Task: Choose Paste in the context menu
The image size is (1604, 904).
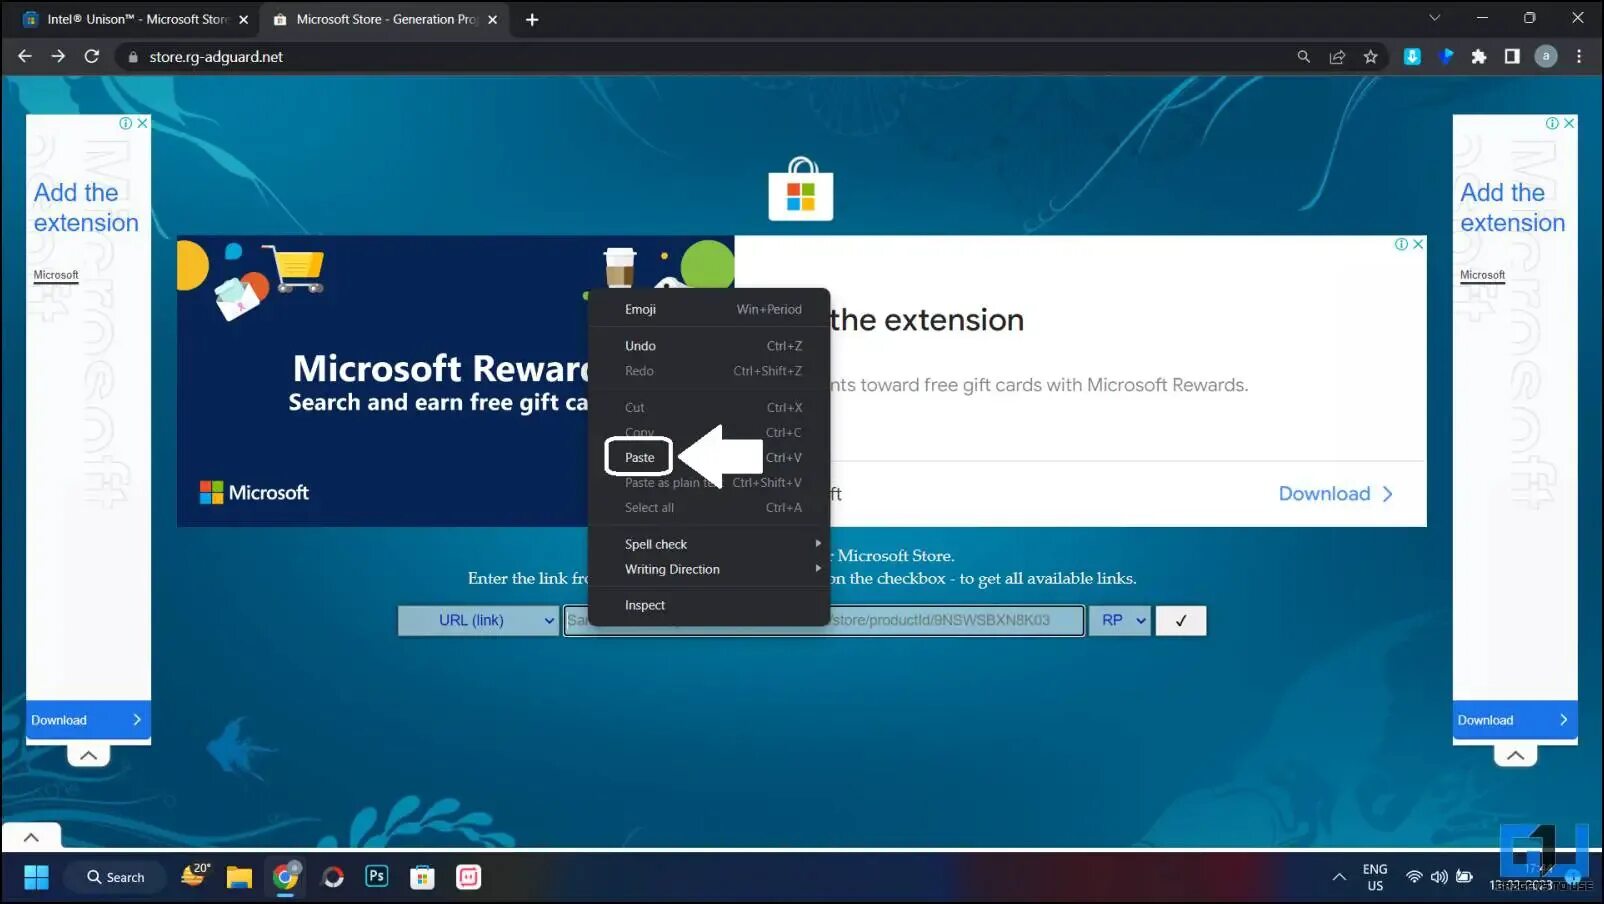Action: (640, 457)
